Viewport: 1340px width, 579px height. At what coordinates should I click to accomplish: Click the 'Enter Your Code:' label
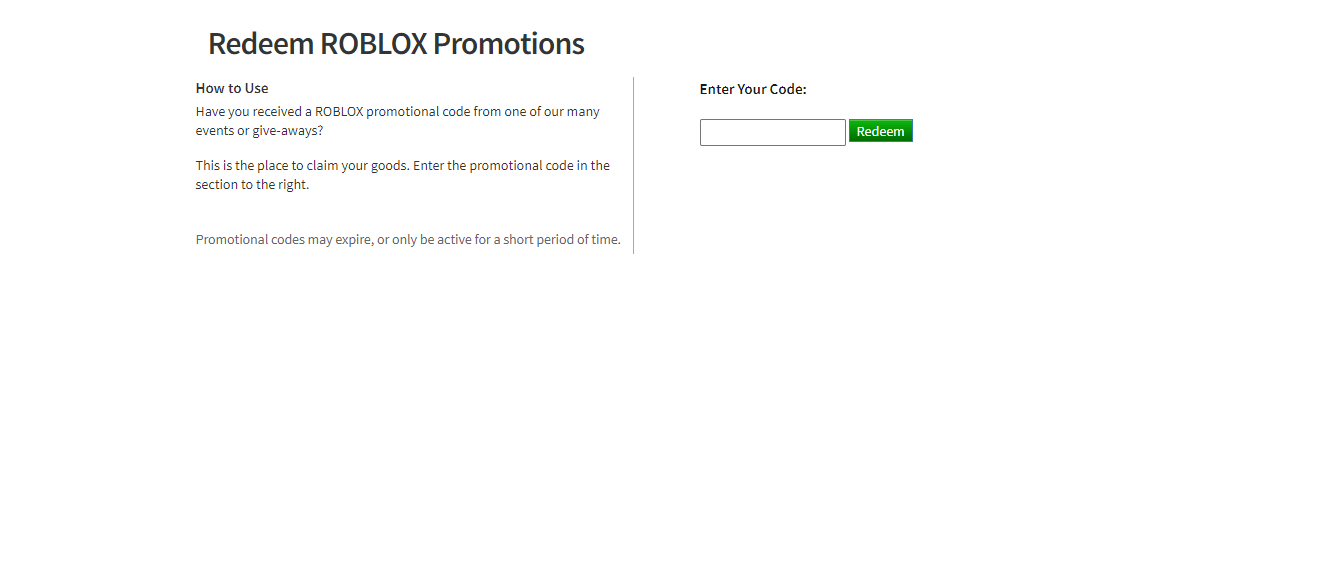click(x=752, y=89)
